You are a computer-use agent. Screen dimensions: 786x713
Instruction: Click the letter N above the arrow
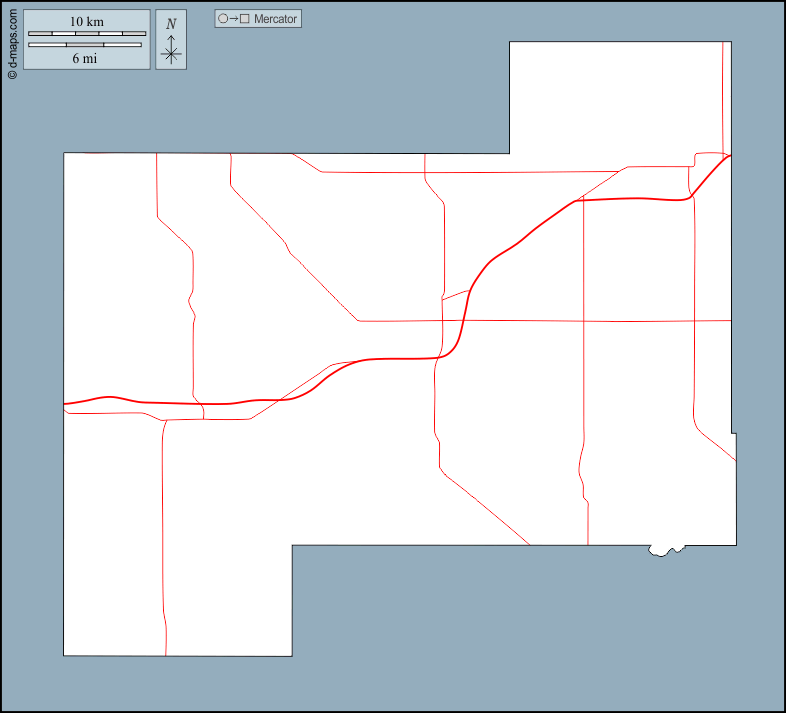click(x=171, y=23)
